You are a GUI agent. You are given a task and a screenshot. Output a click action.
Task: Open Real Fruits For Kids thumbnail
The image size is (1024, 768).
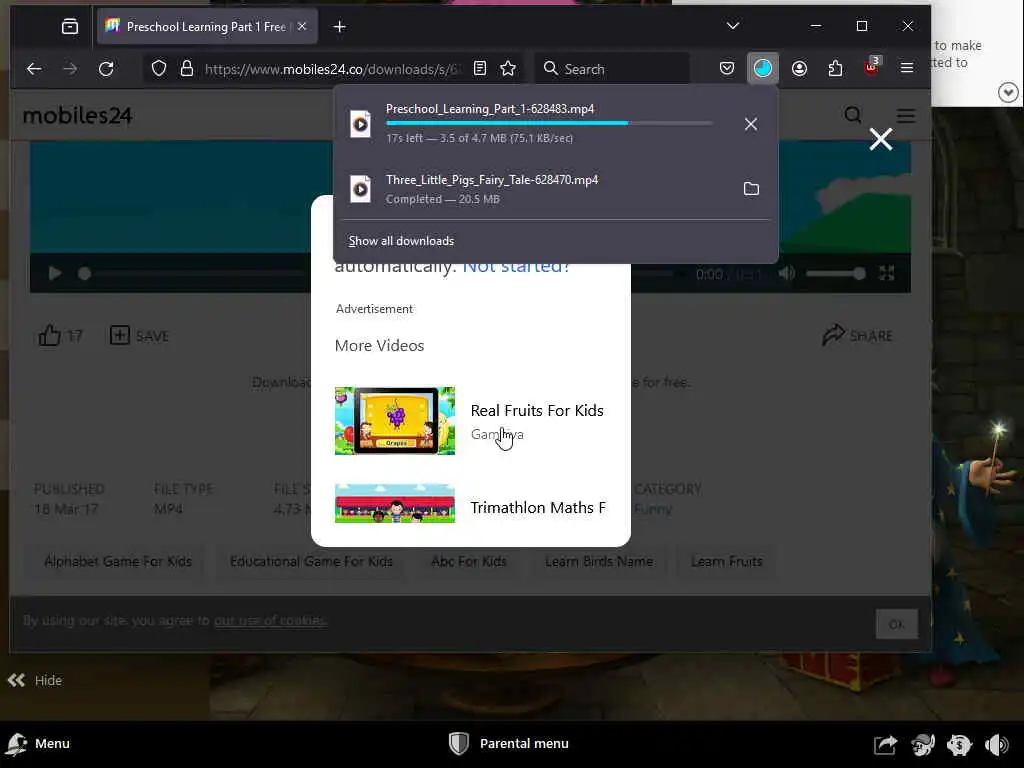(394, 421)
